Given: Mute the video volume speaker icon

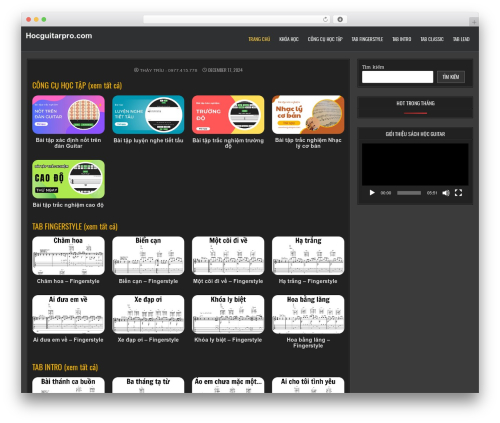Looking at the screenshot, I should coord(446,193).
